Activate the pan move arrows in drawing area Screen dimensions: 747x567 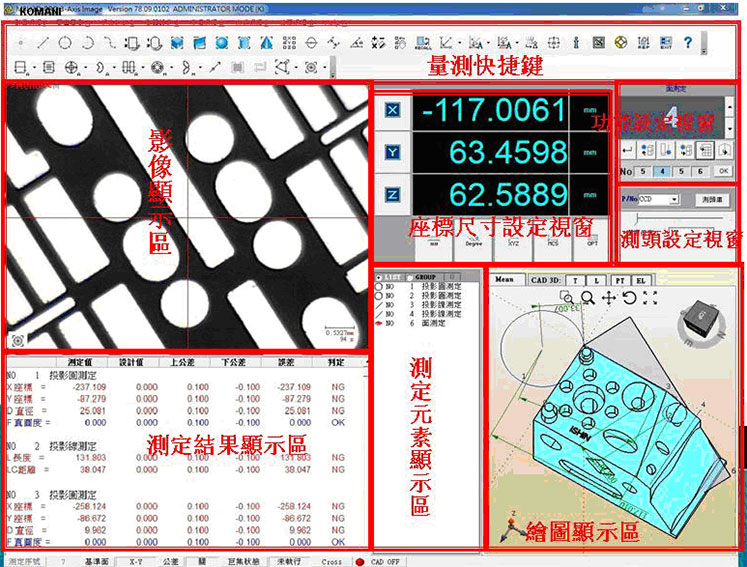click(x=609, y=297)
